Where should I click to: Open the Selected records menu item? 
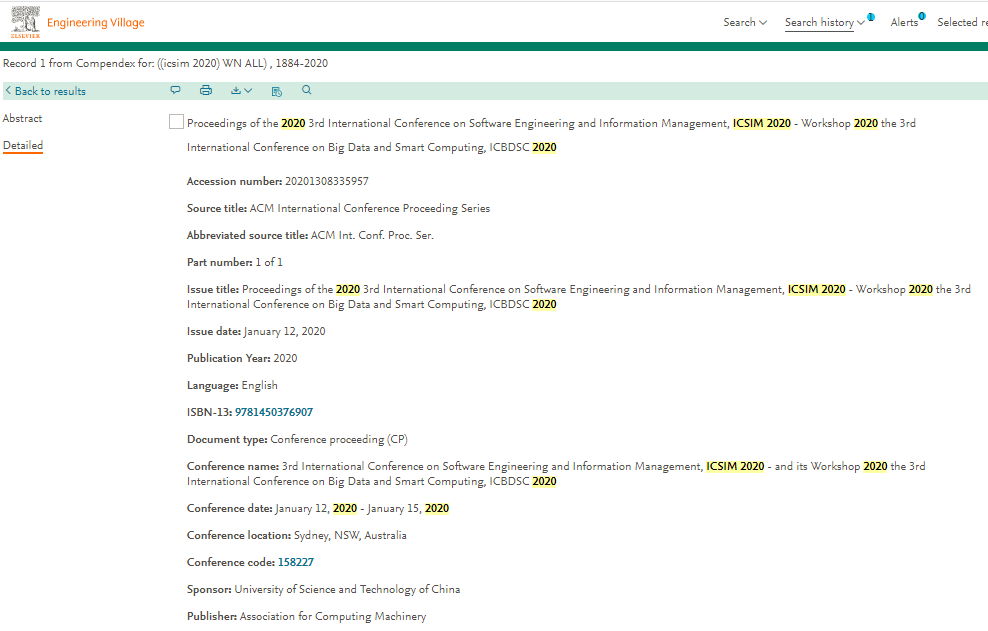(962, 23)
